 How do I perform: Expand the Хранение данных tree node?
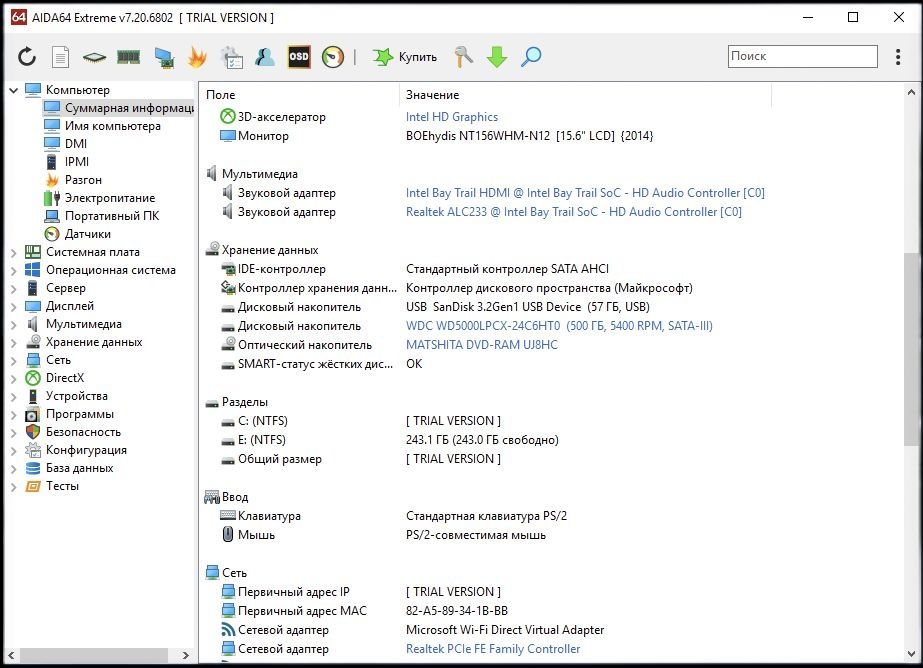tap(14, 343)
